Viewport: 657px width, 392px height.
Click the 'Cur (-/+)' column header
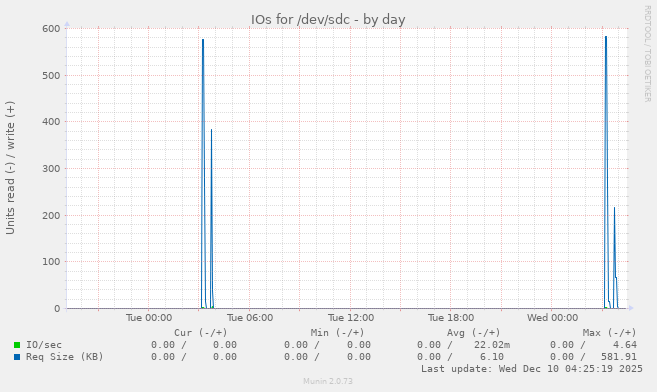(x=201, y=333)
